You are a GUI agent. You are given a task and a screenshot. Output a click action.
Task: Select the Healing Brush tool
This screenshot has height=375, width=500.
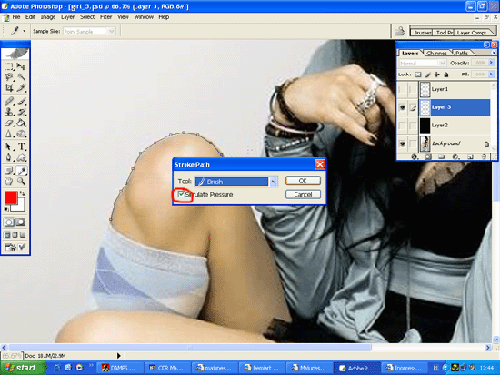click(9, 101)
